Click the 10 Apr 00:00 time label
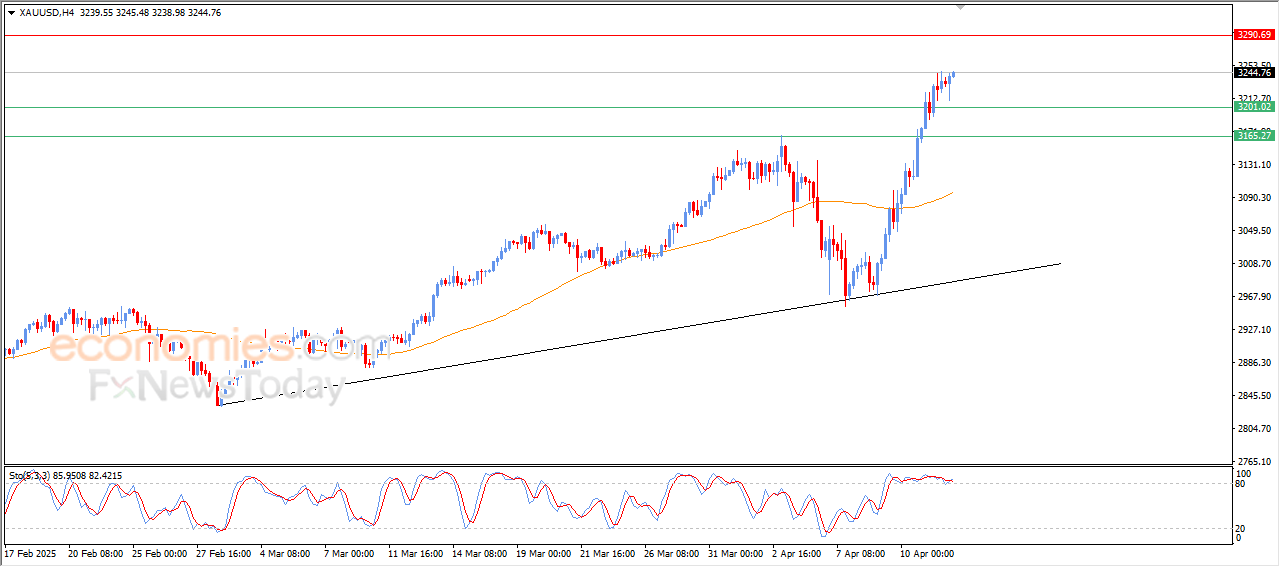This screenshot has width=1280, height=567. click(929, 553)
